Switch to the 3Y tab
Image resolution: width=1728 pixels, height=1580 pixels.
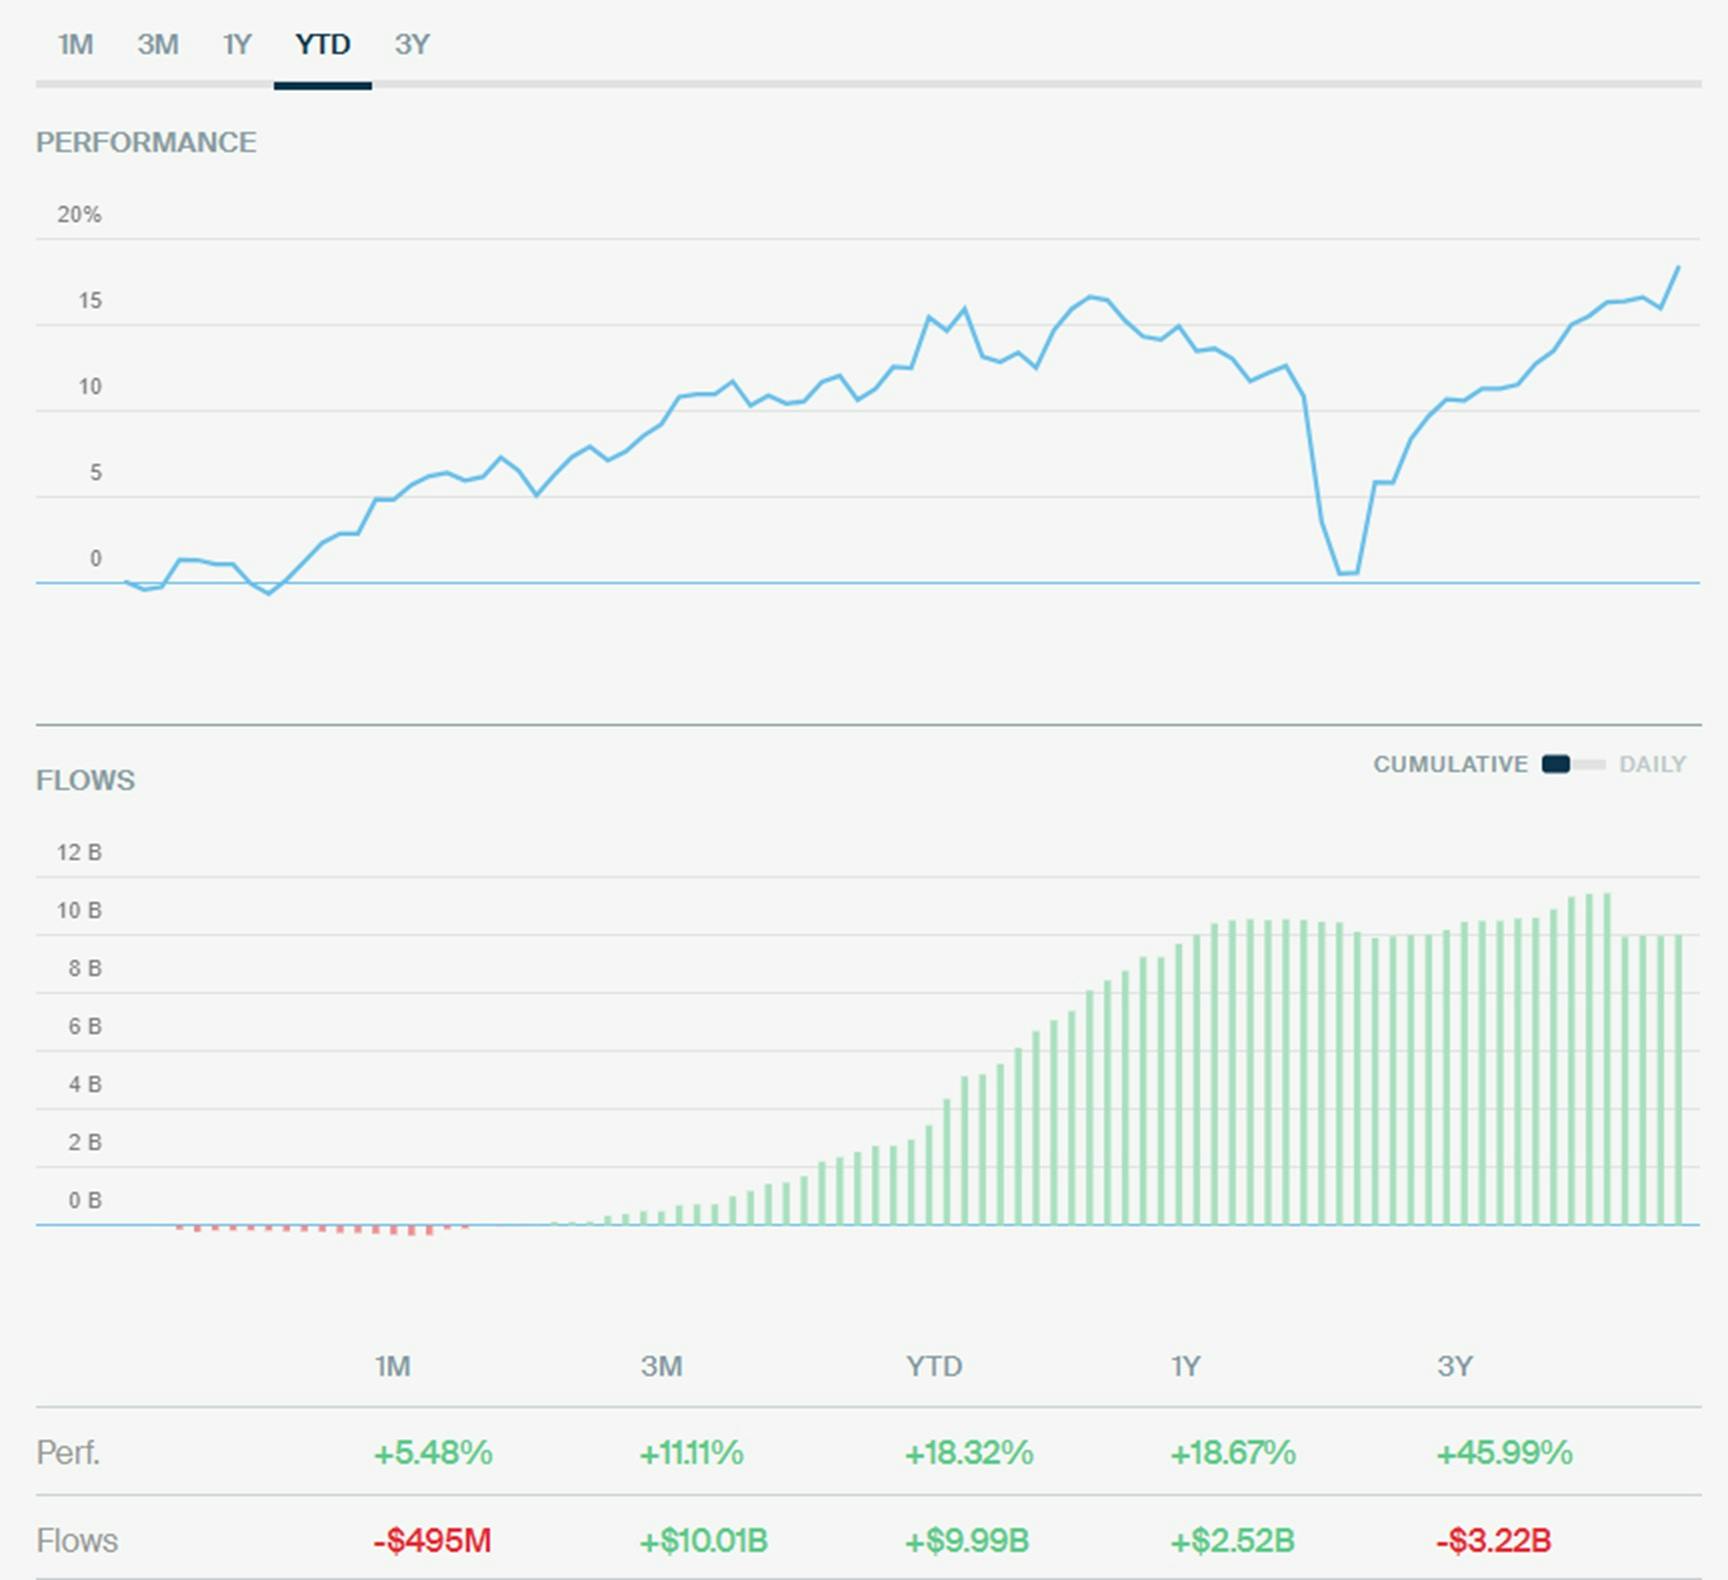pos(412,45)
